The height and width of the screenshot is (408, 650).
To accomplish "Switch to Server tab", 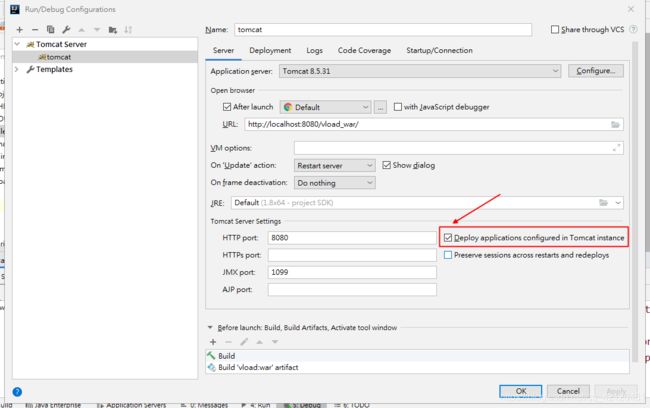I will pos(223,51).
